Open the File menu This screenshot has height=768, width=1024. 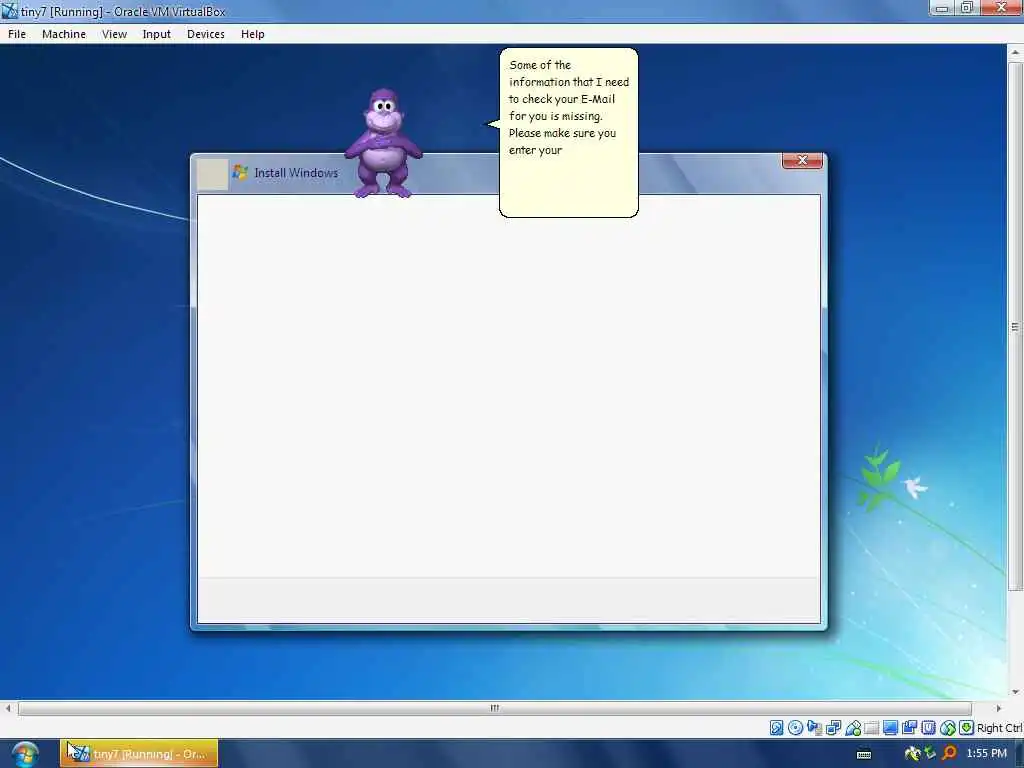tap(17, 34)
